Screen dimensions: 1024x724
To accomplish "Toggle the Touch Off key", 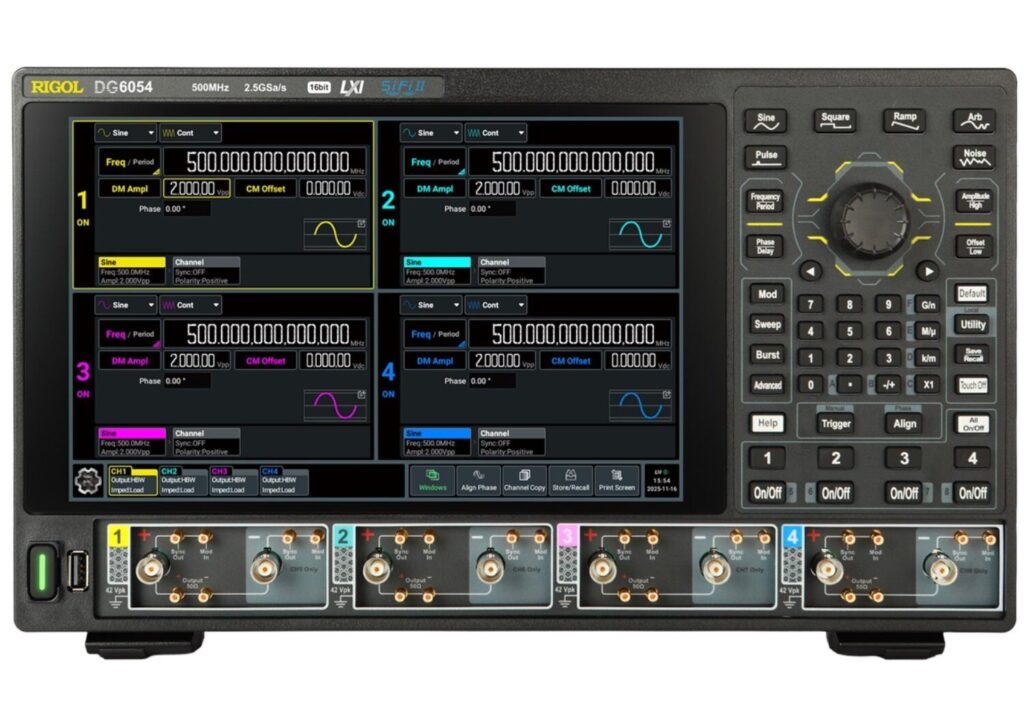I will (972, 385).
